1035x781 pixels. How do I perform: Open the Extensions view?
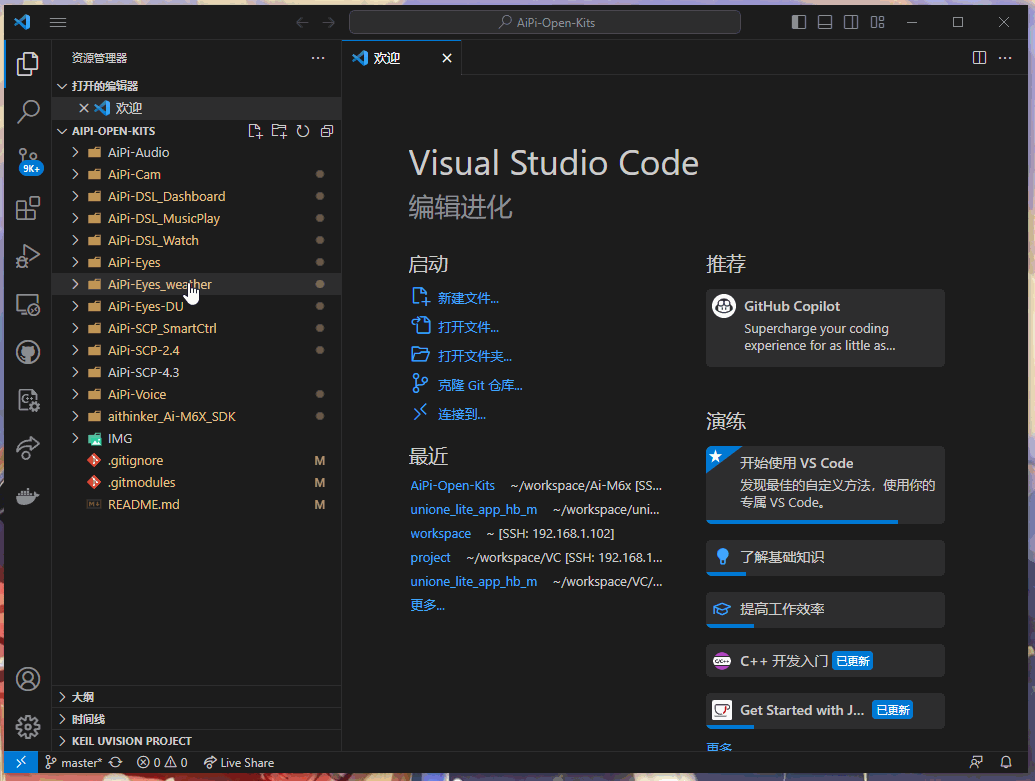[x=28, y=208]
